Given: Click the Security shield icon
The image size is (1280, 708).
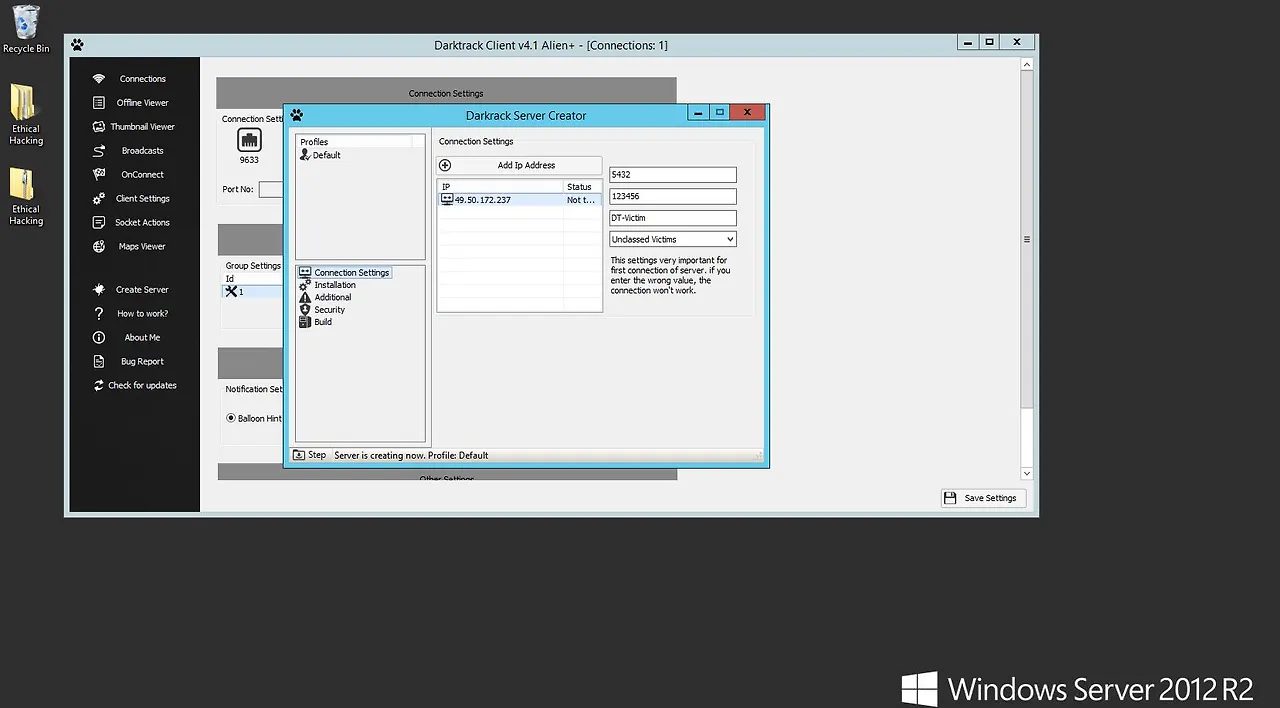Looking at the screenshot, I should 305,310.
